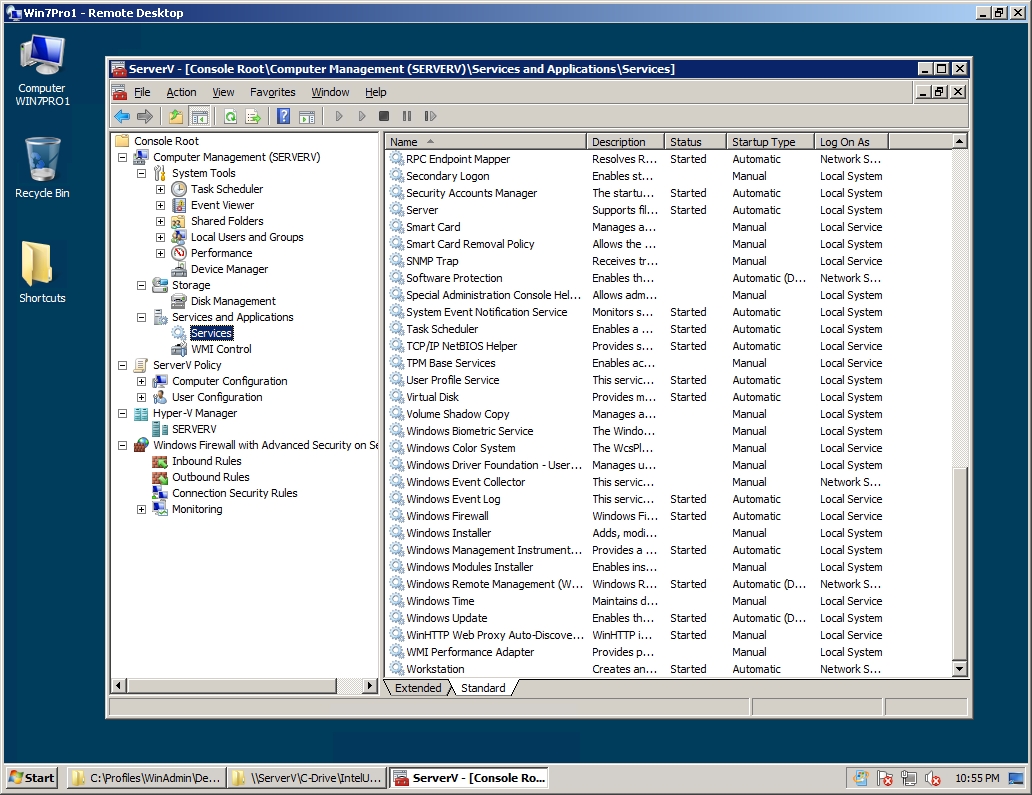Toggle the Show/Hide Console Tree icon
The image size is (1032, 795).
click(199, 116)
